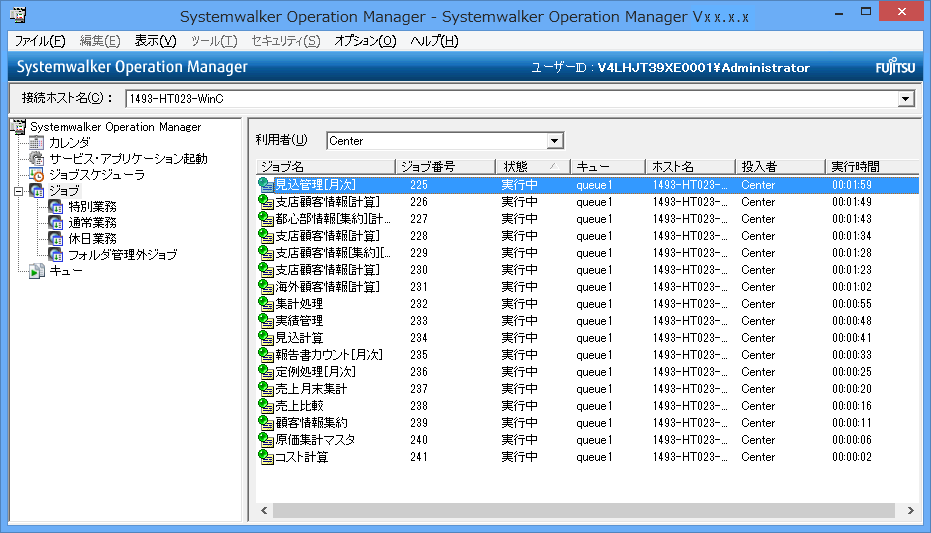The image size is (931, 533).
Task: Select サービス・アプリケーション起動 in the tree
Action: click(128, 158)
